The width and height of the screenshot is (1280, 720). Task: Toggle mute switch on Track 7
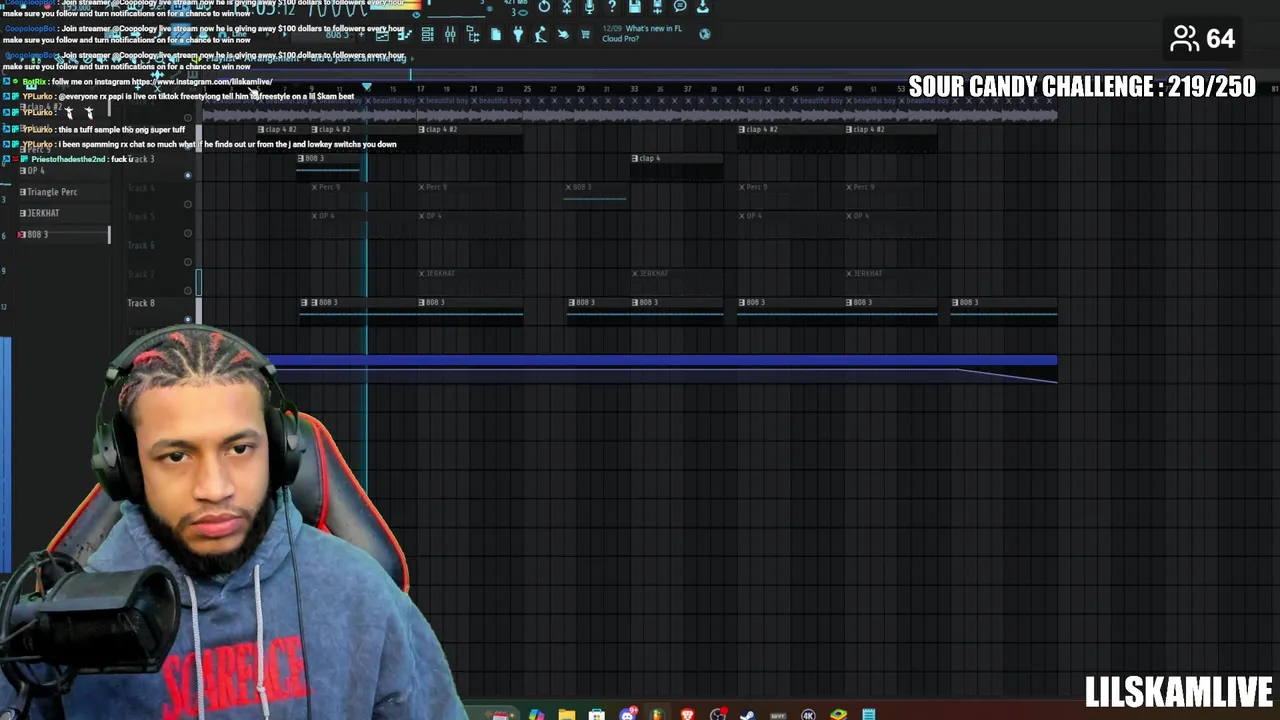(x=187, y=291)
